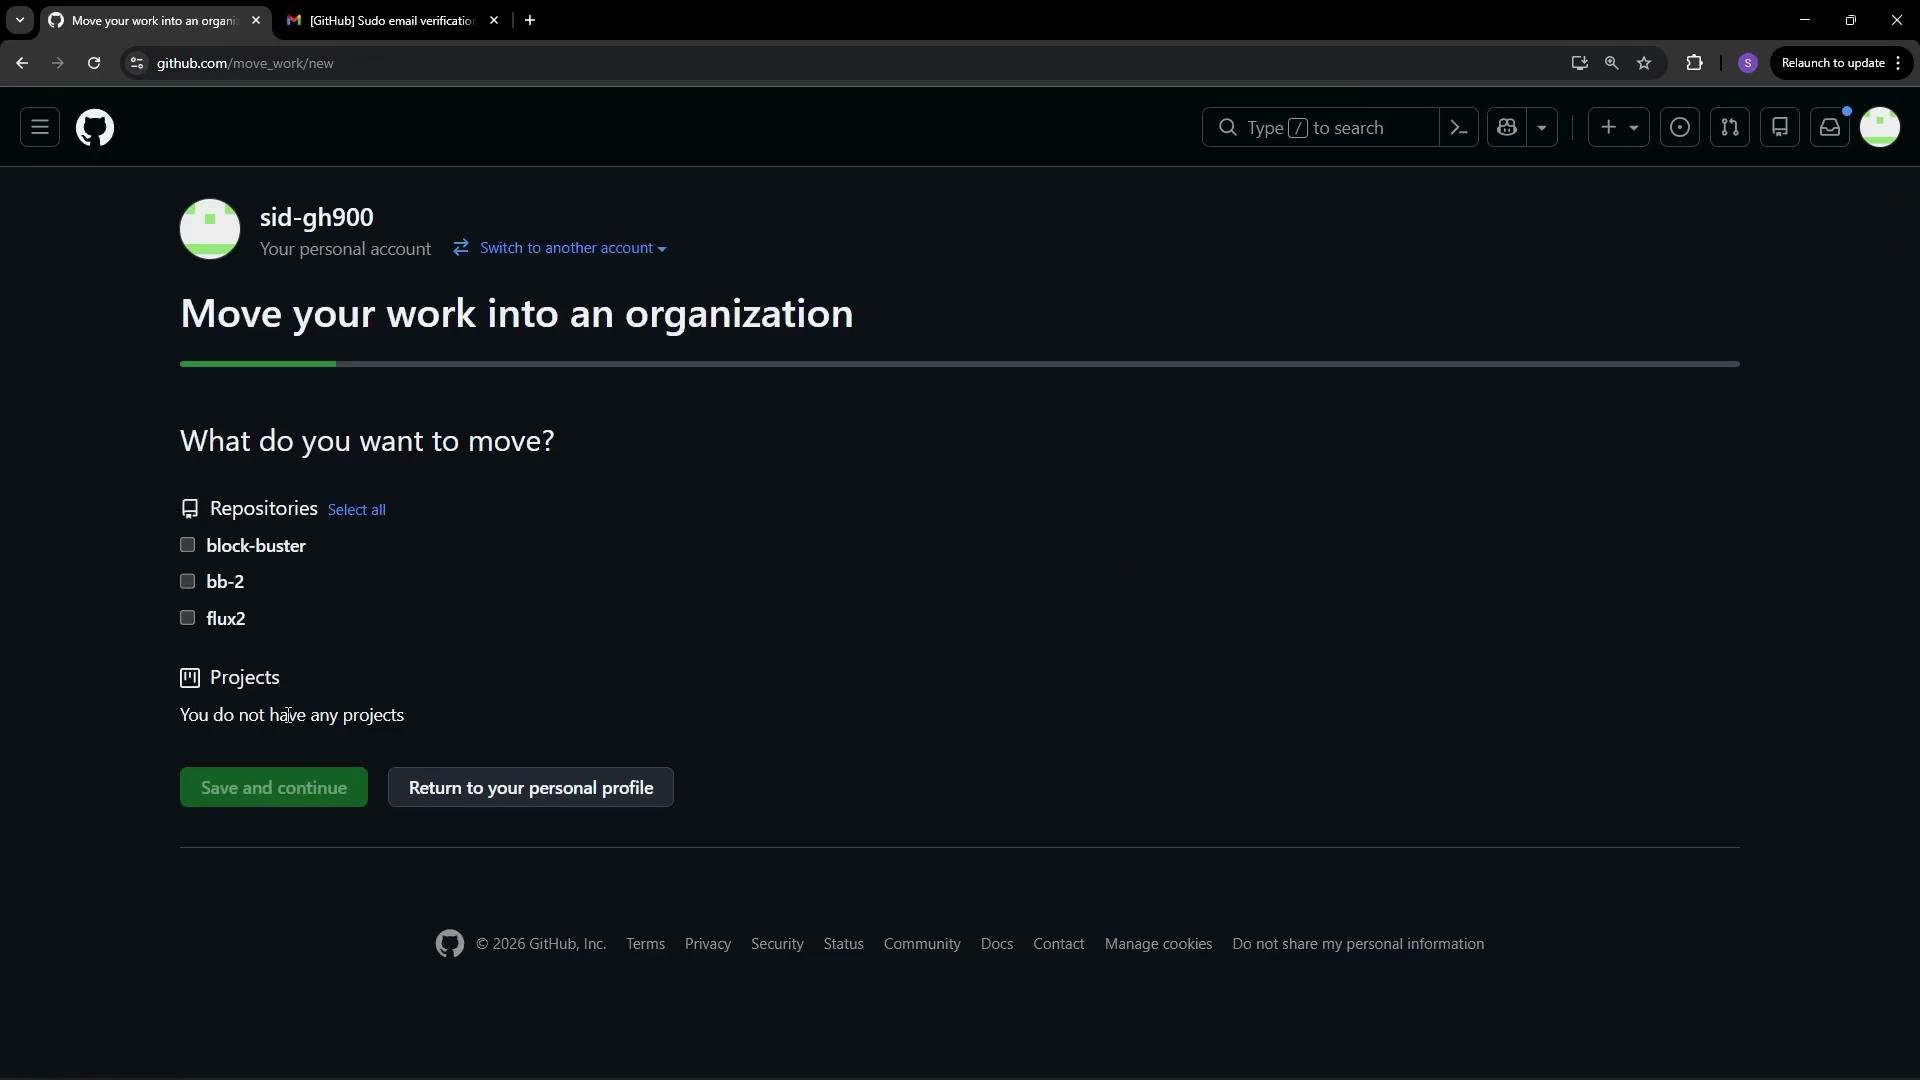This screenshot has width=1920, height=1080.
Task: Open the Pull requests icon in header
Action: point(1730,128)
